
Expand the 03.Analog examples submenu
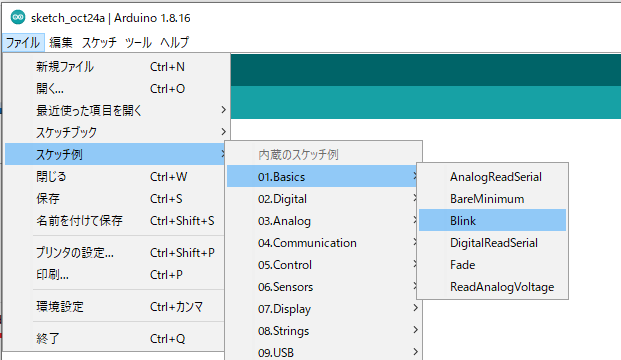323,221
